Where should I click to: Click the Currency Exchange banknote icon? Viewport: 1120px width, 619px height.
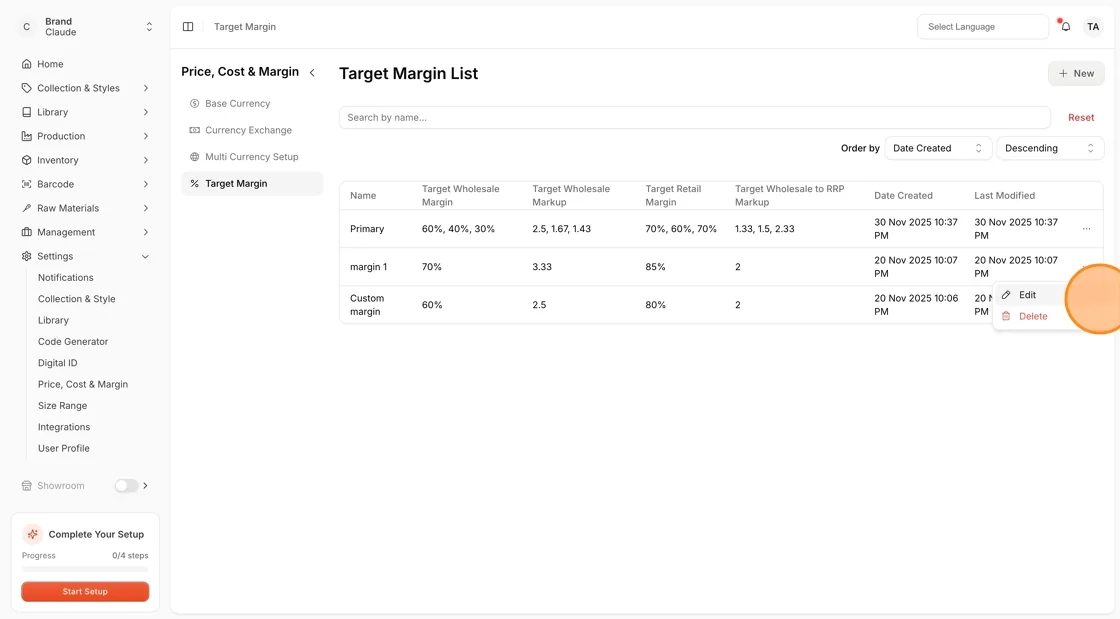(x=194, y=130)
